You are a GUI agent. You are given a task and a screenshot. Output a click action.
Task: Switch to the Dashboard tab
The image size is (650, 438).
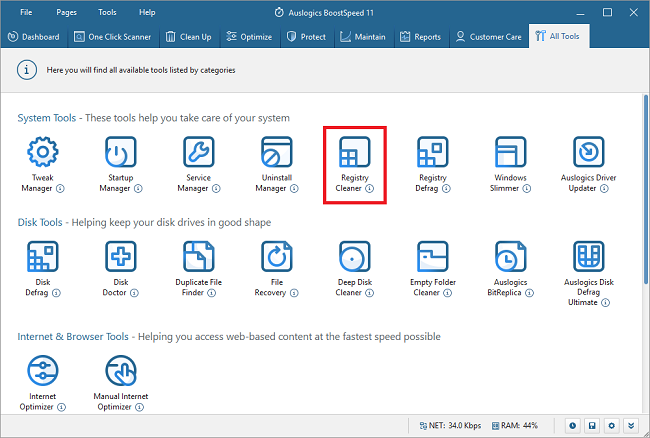[34, 37]
